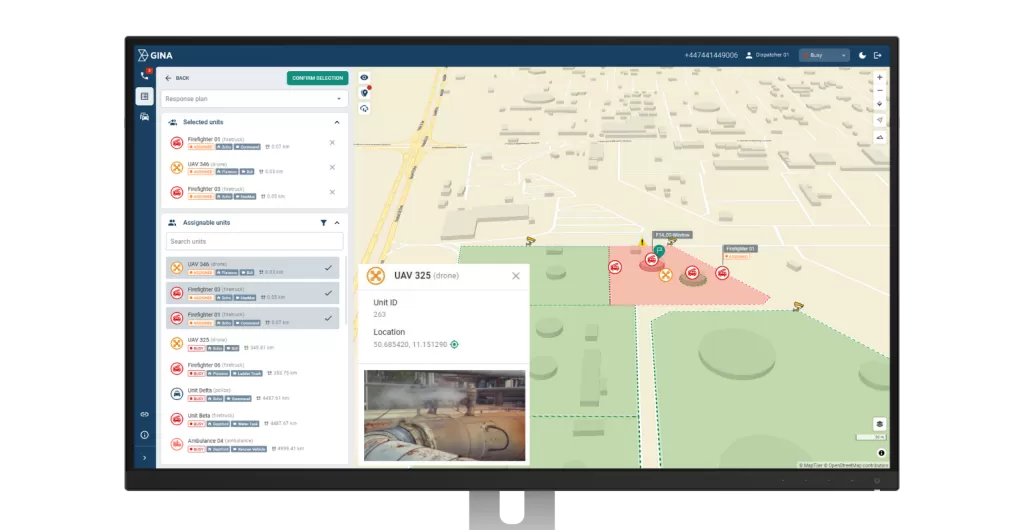1024x530 pixels.
Task: Click the Firefighter 01 map label
Action: click(x=740, y=249)
